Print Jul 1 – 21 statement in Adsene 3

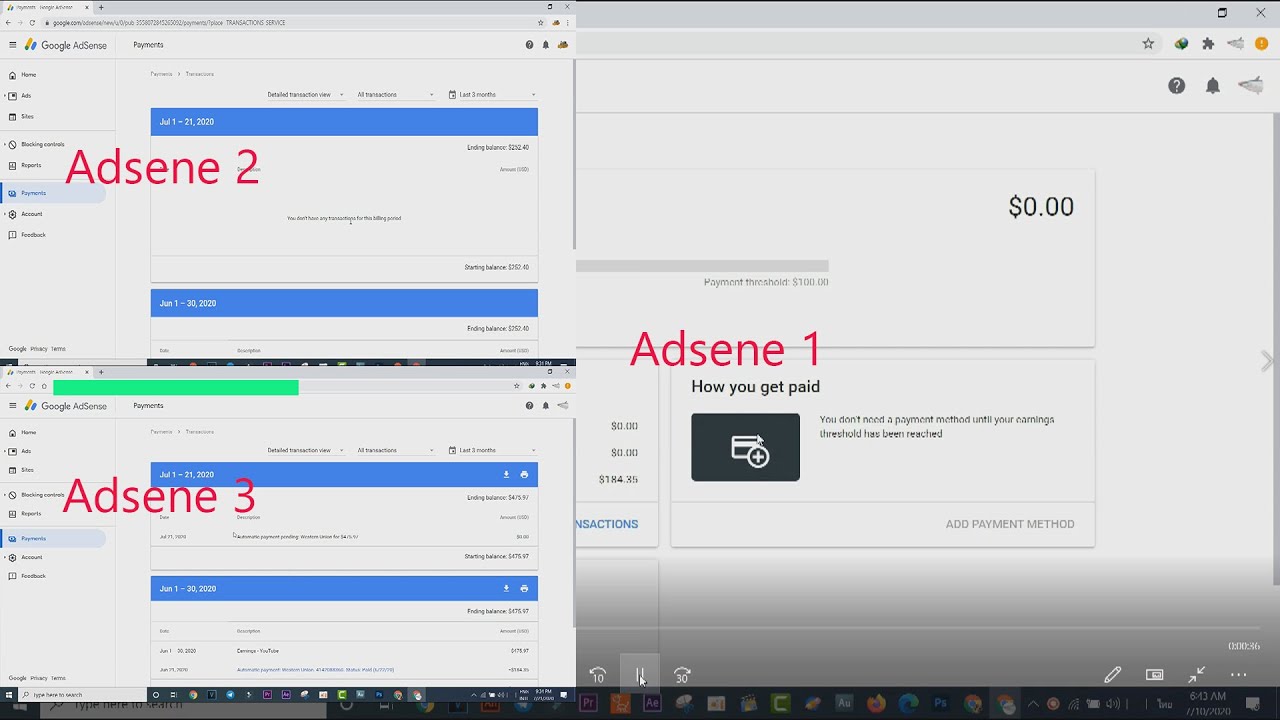click(x=524, y=475)
